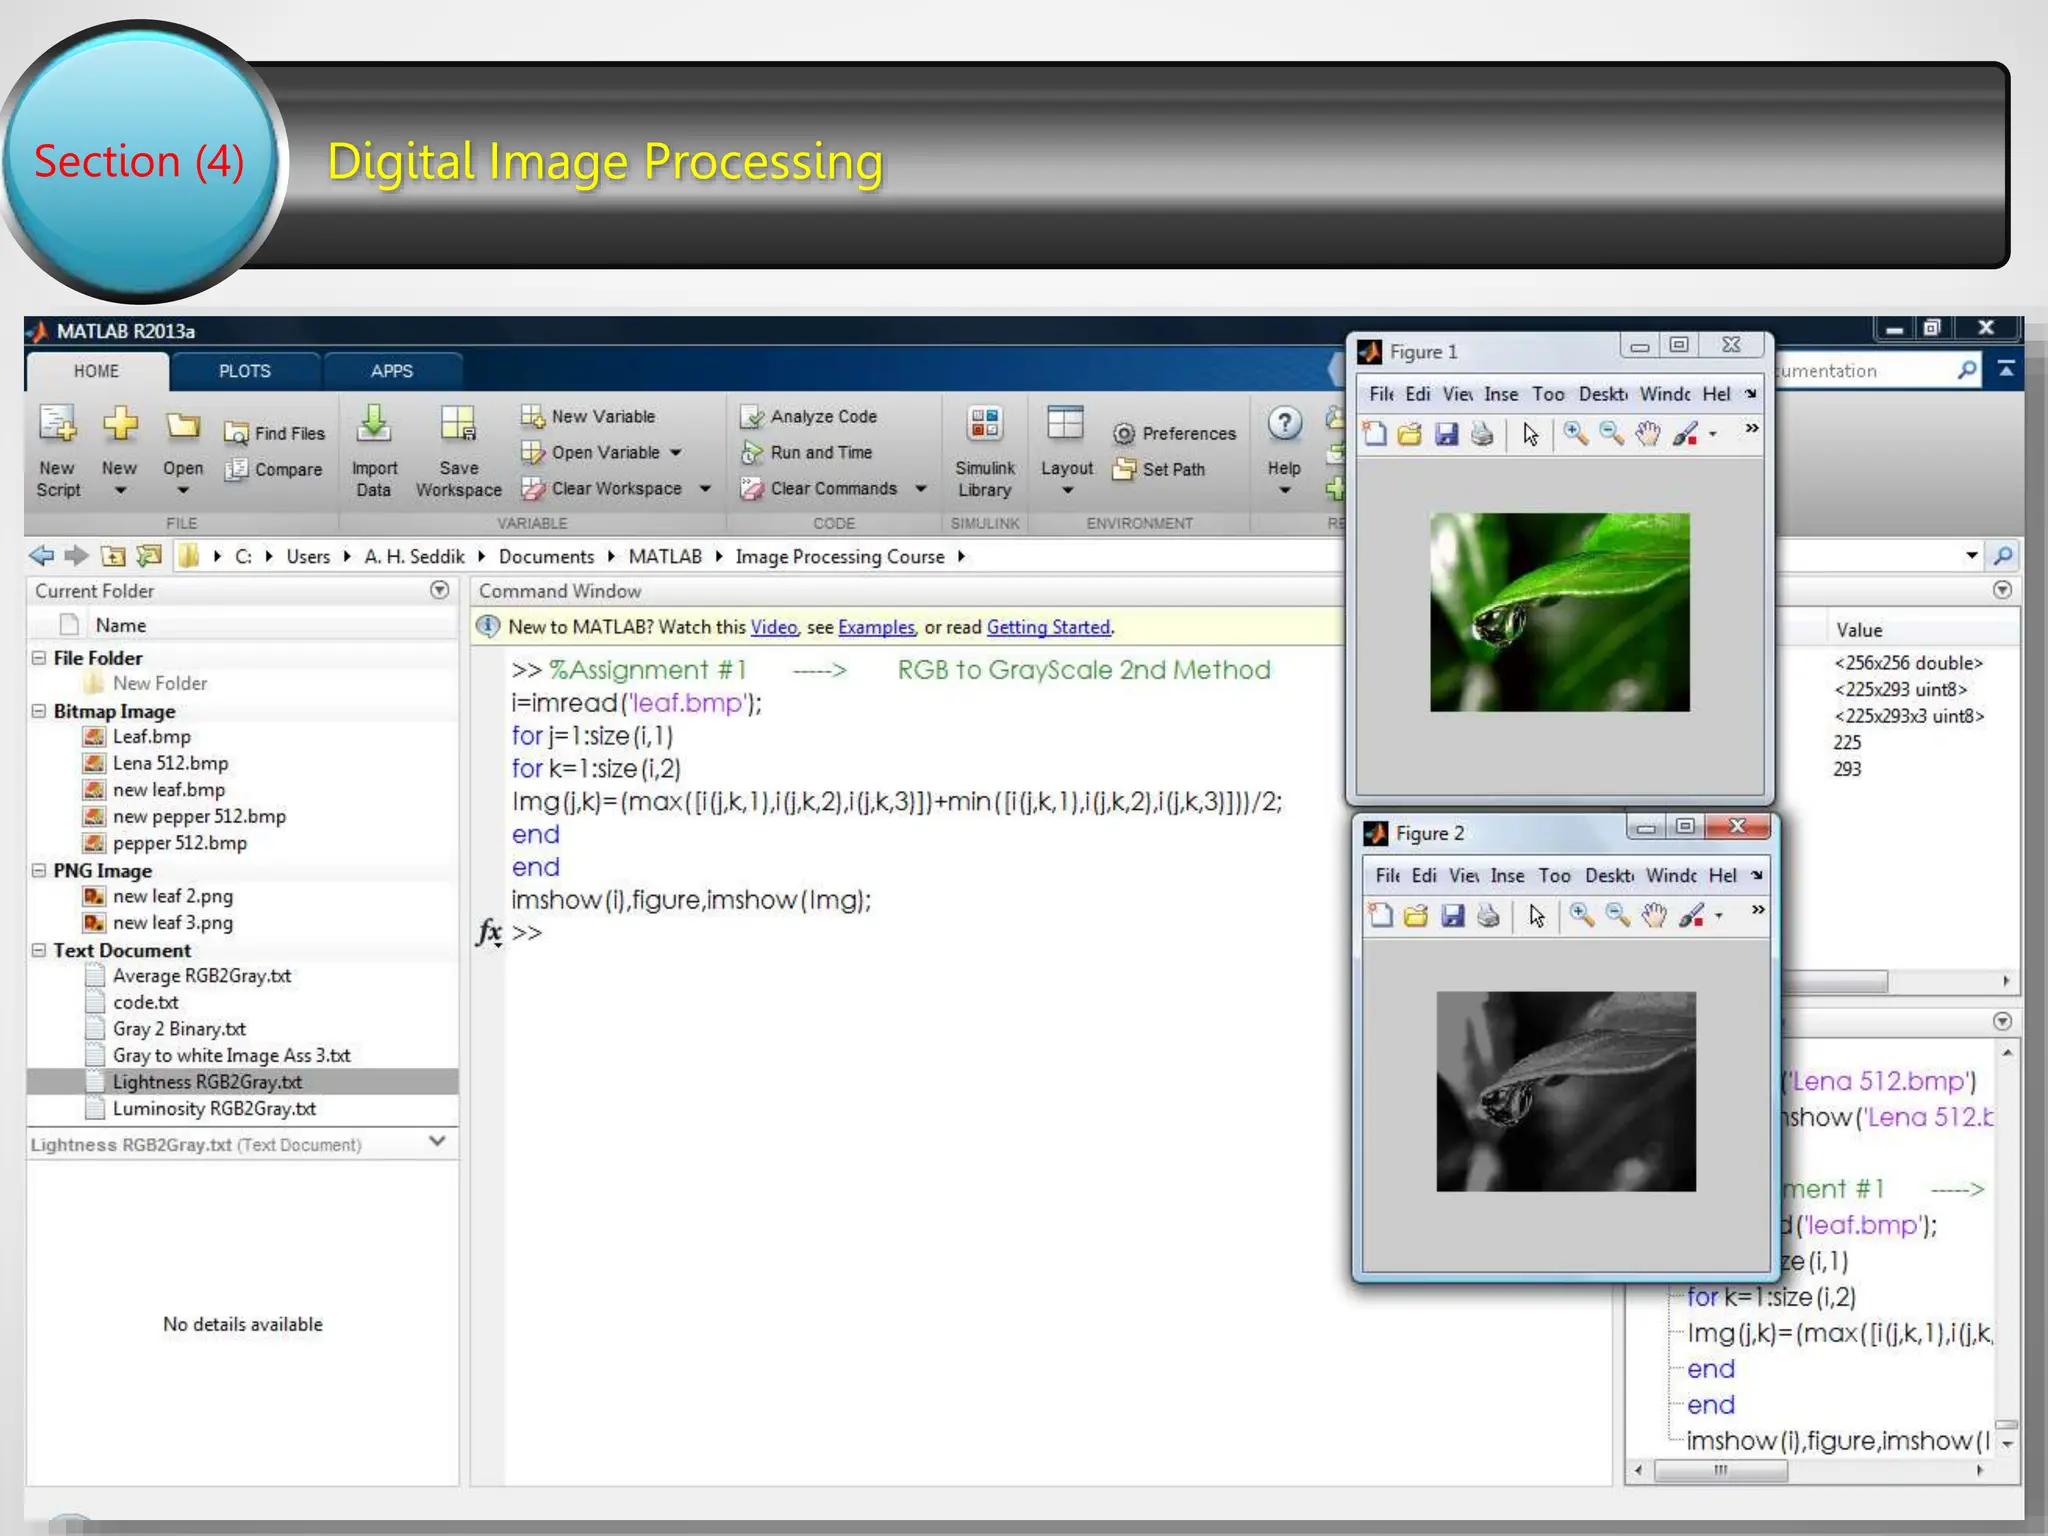Select Luminosity RGB2Gray.txt file

(x=214, y=1108)
